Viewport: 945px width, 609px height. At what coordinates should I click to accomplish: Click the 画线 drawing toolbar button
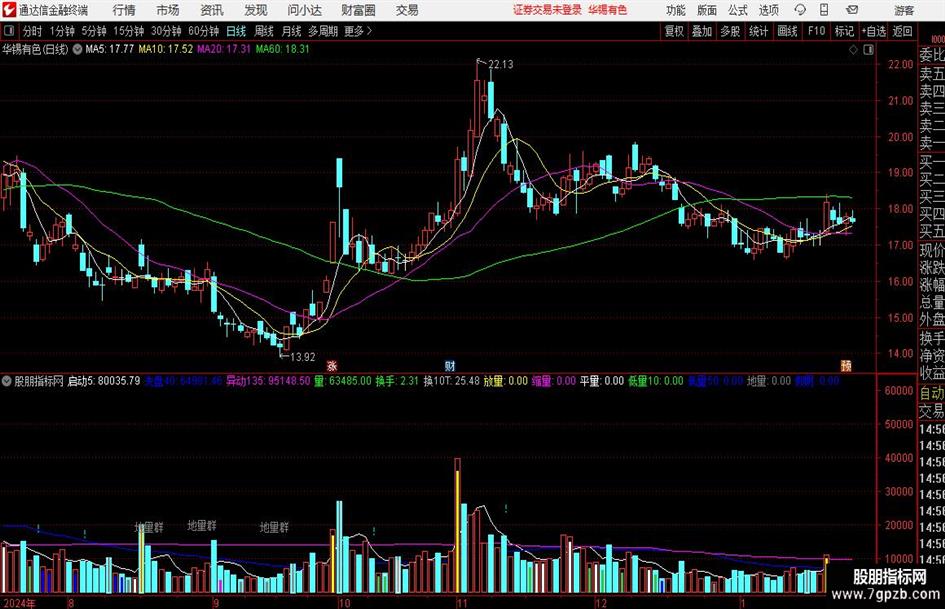[787, 31]
